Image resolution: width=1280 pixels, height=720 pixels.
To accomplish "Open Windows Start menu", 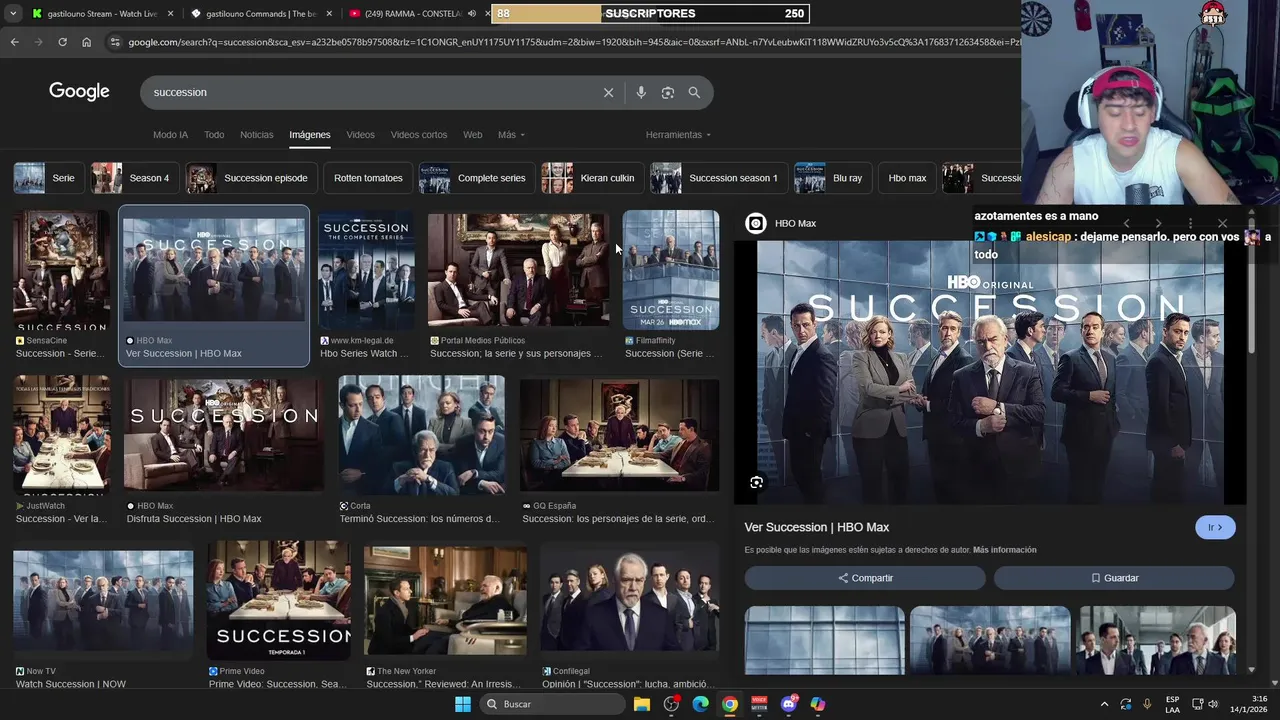I will [463, 704].
